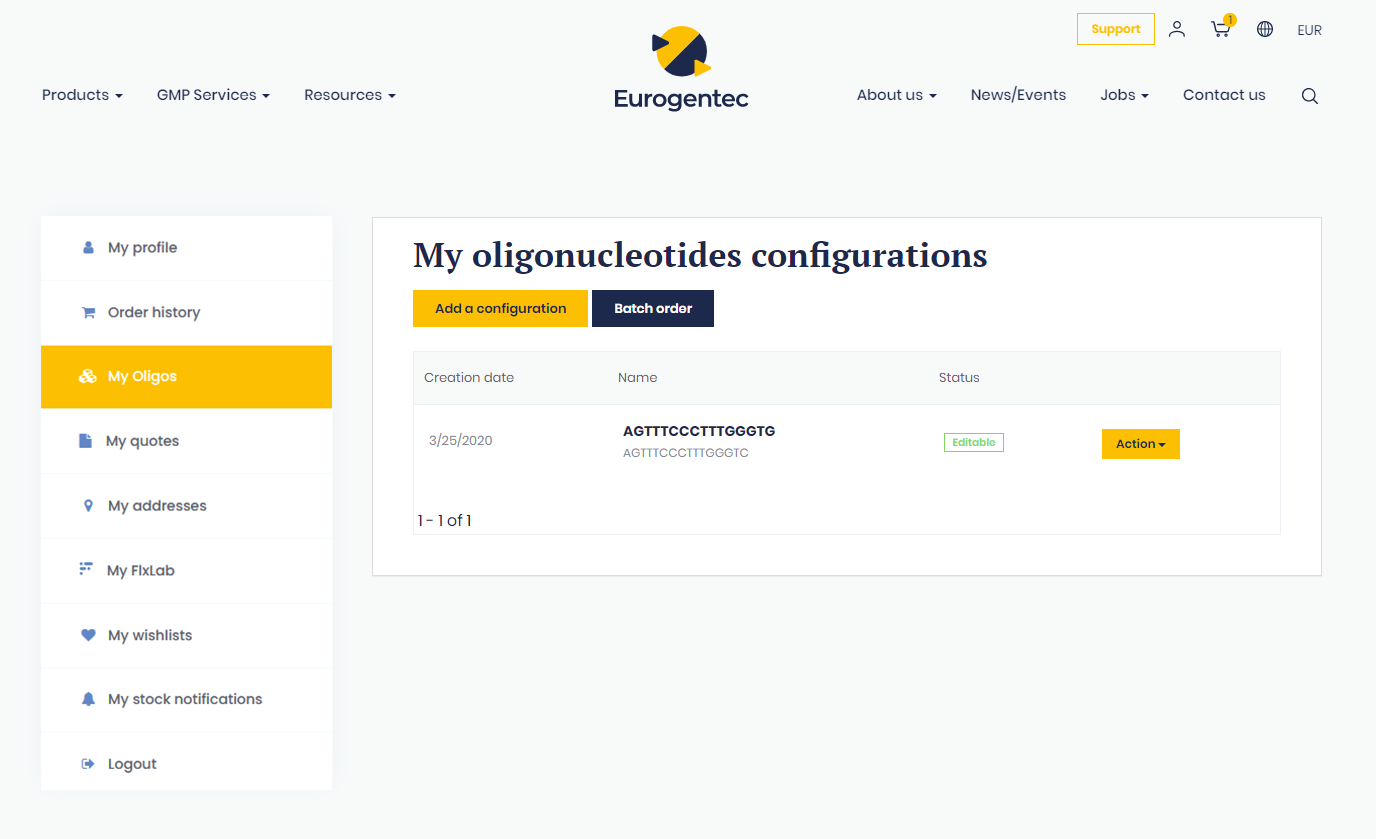Click the Eurogentec logo

[x=681, y=68]
